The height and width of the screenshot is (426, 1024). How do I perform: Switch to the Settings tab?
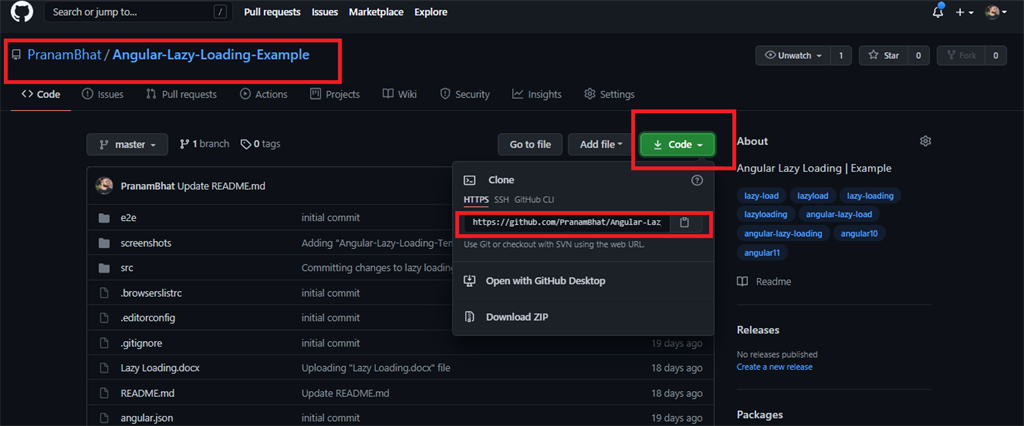pos(609,94)
